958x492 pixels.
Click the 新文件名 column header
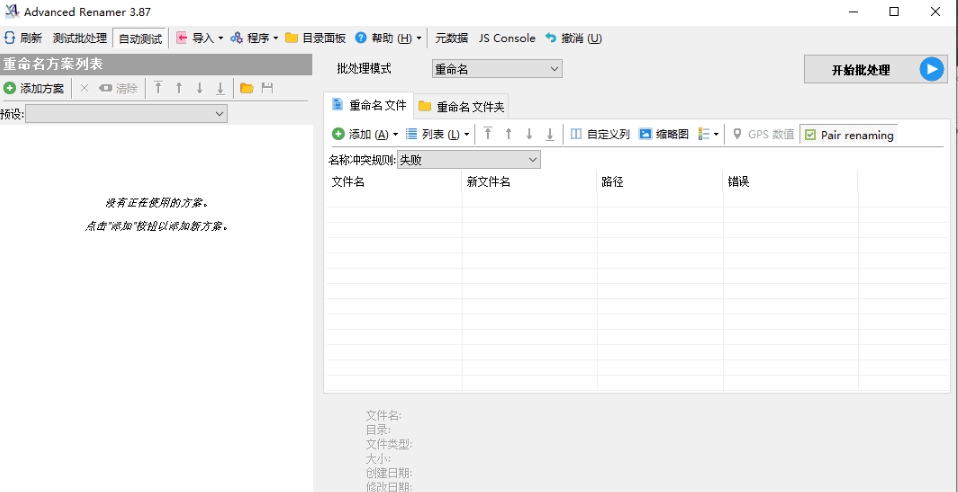pyautogui.click(x=529, y=182)
